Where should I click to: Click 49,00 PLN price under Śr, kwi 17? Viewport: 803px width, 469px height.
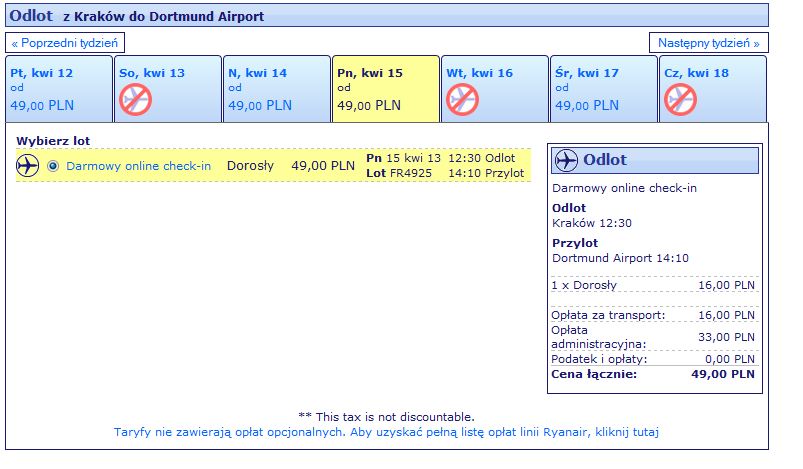587,105
